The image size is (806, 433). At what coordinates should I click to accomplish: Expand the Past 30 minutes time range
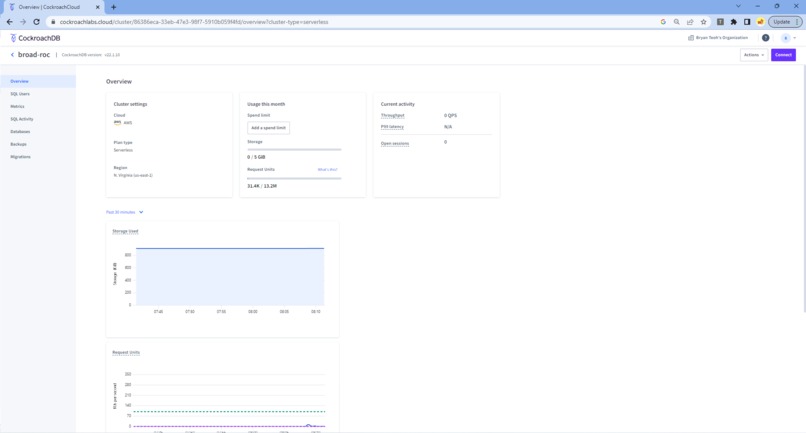[x=125, y=212]
